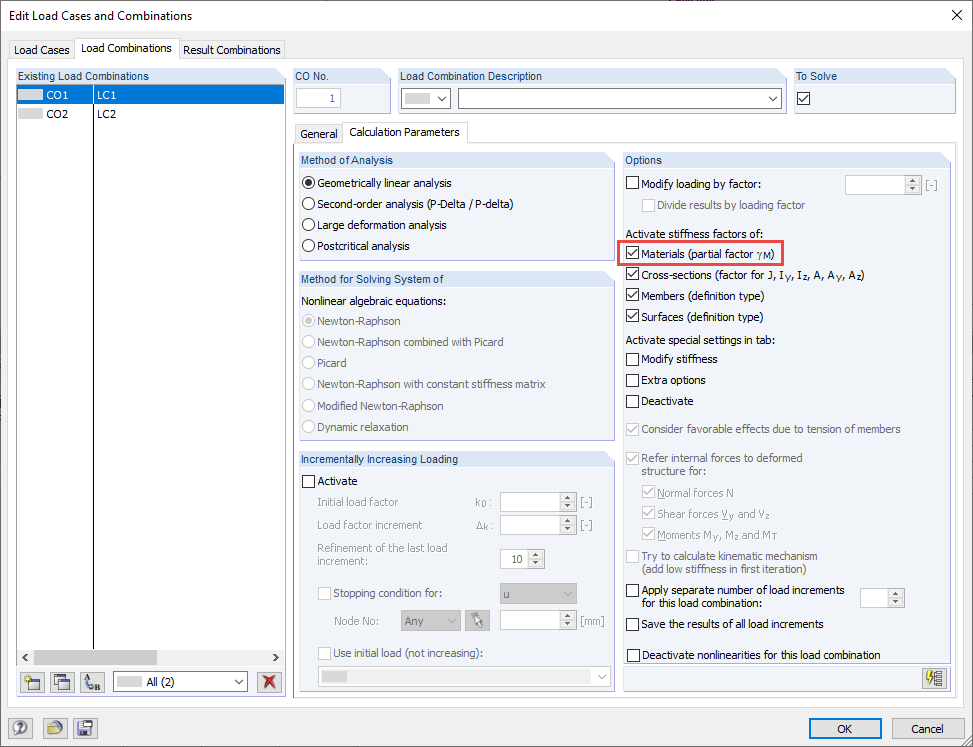Select Geometrically linear analysis

click(x=308, y=183)
